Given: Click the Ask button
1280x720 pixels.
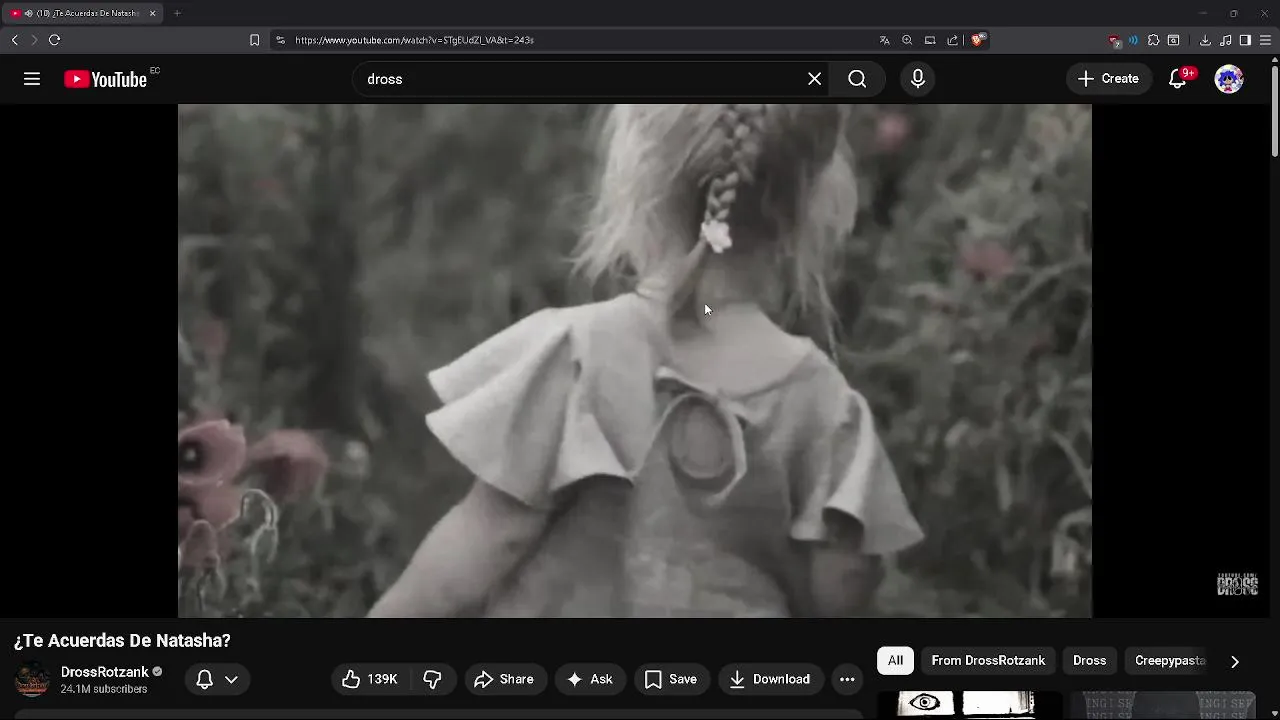Looking at the screenshot, I should coord(590,679).
